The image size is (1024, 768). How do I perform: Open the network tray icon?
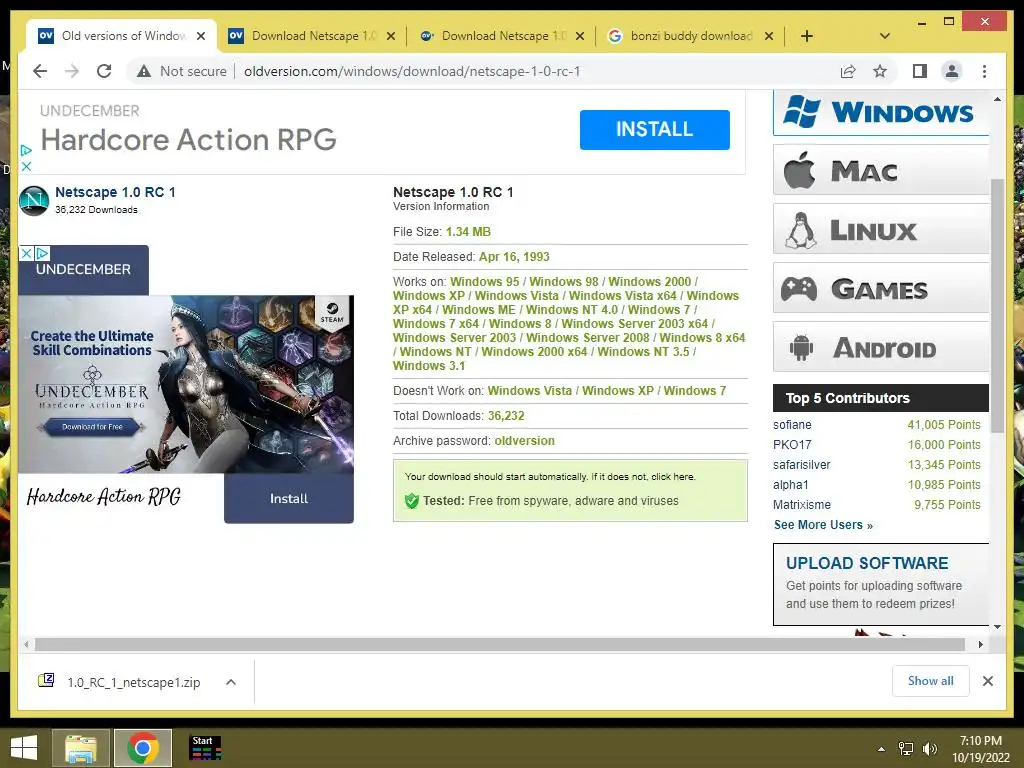906,749
